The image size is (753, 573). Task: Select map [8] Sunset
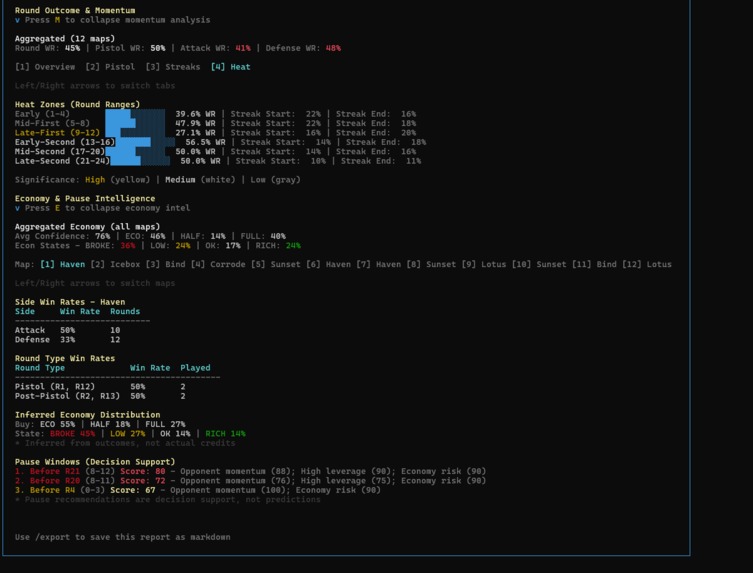(x=431, y=264)
